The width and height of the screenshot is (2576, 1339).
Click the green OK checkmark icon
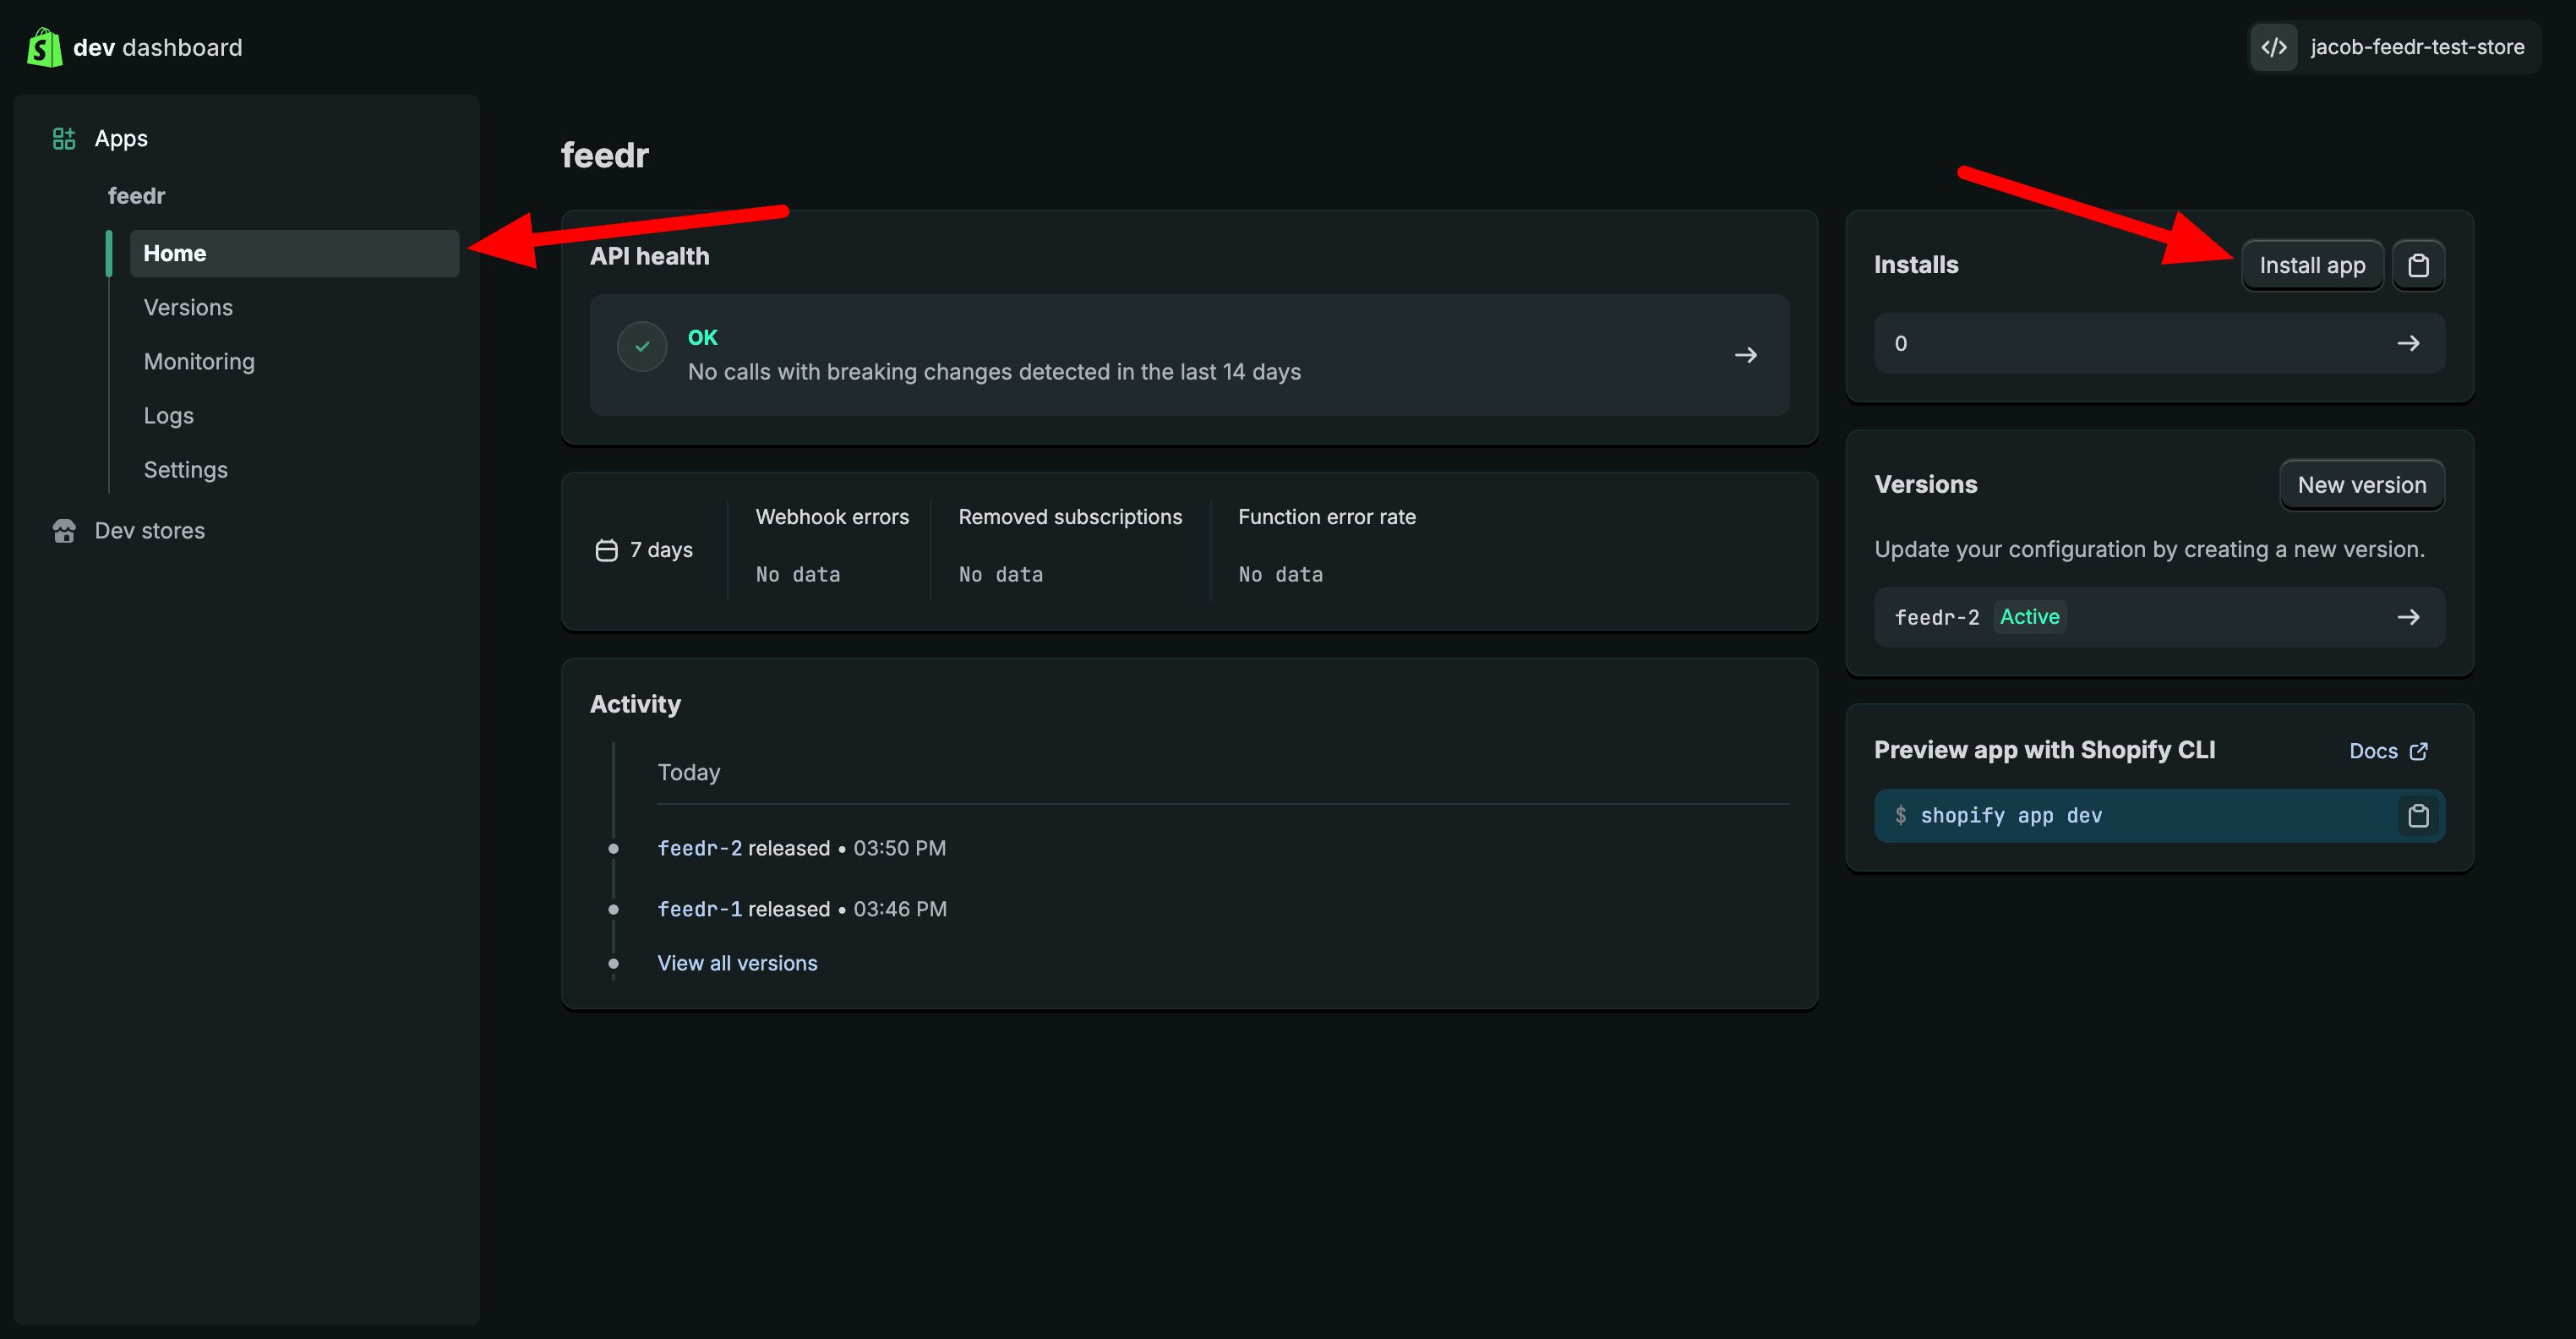click(x=642, y=347)
